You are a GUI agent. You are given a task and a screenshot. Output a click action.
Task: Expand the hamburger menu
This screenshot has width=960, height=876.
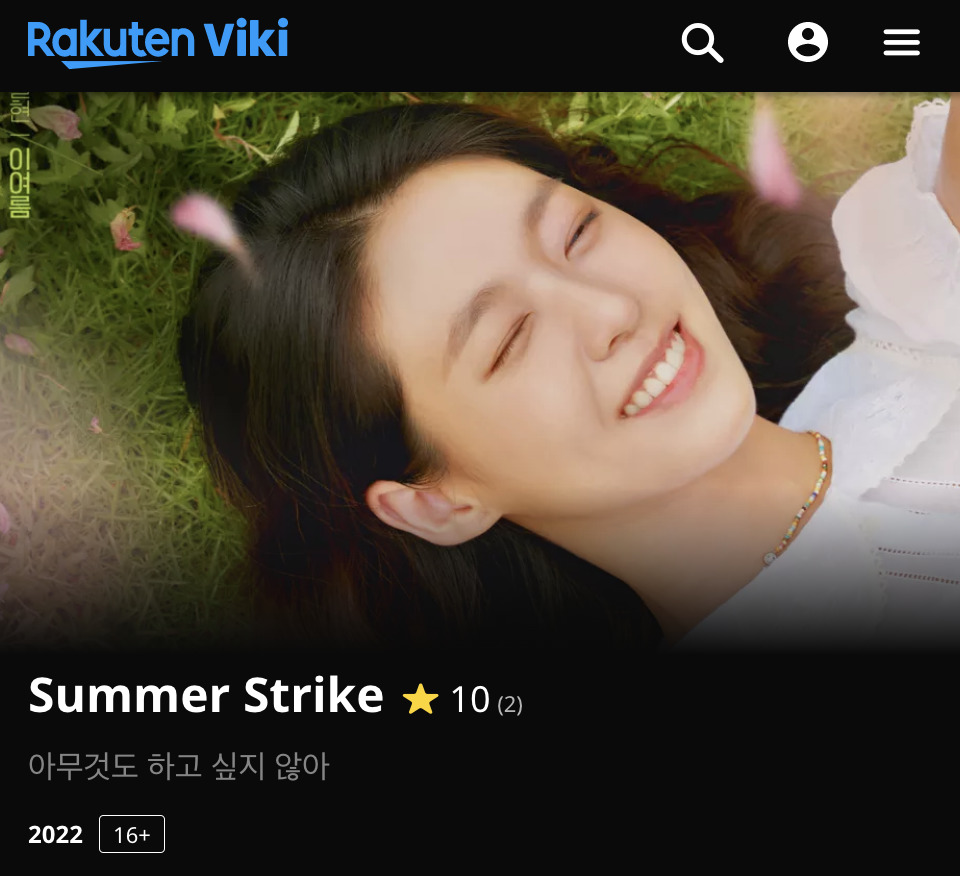[901, 42]
